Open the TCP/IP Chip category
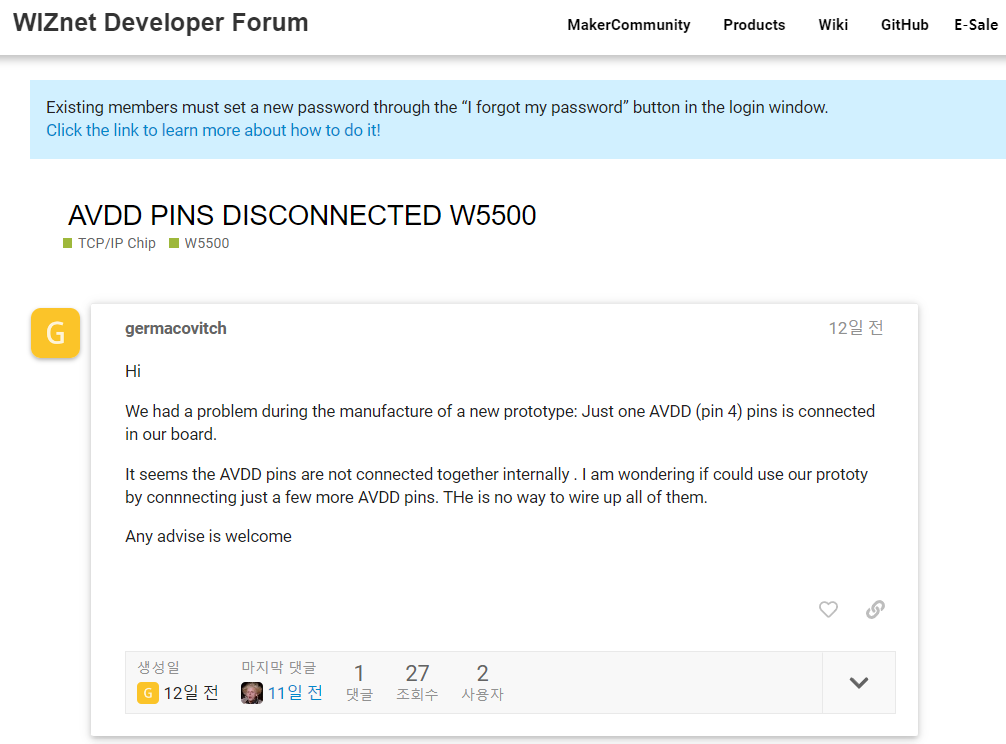 pos(110,243)
